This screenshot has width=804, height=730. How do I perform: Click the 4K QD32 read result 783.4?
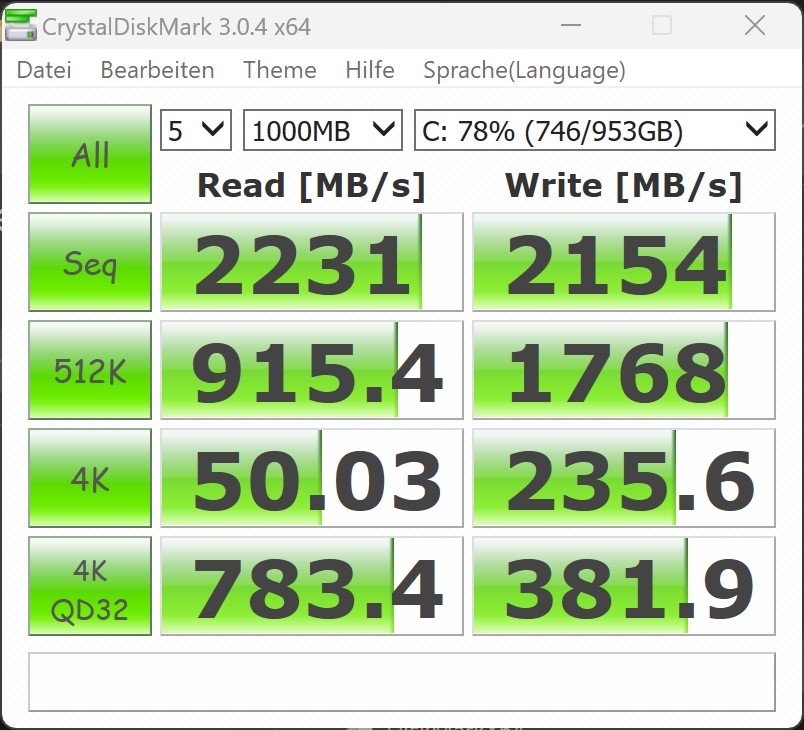[x=312, y=586]
